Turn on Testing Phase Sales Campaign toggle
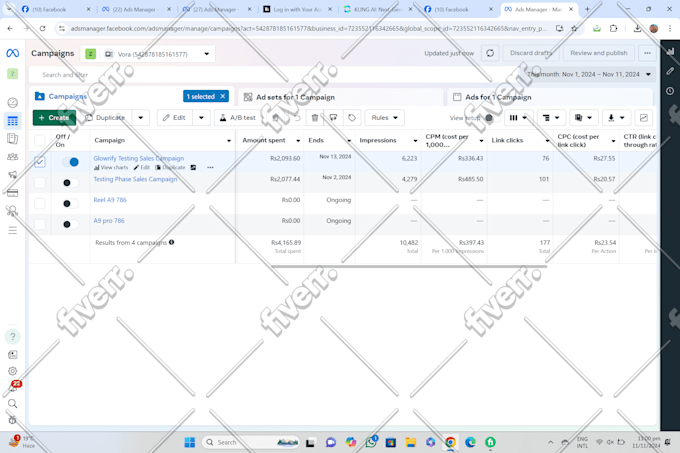This screenshot has width=680, height=453. click(70, 183)
